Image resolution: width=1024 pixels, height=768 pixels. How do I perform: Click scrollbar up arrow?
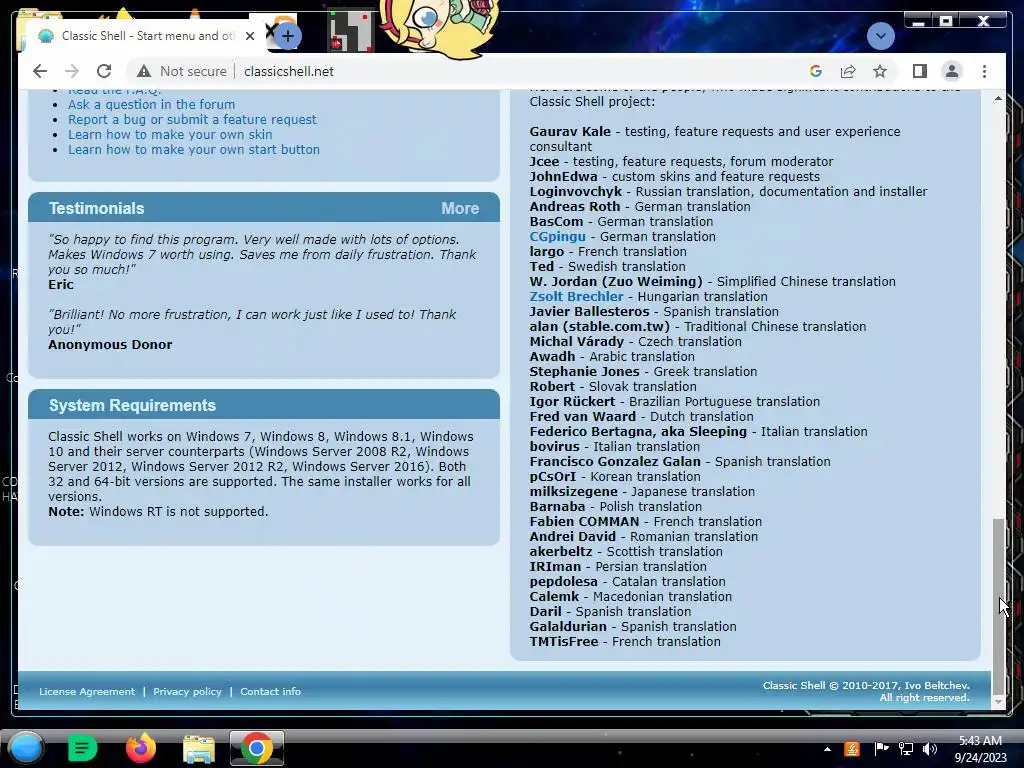(998, 99)
